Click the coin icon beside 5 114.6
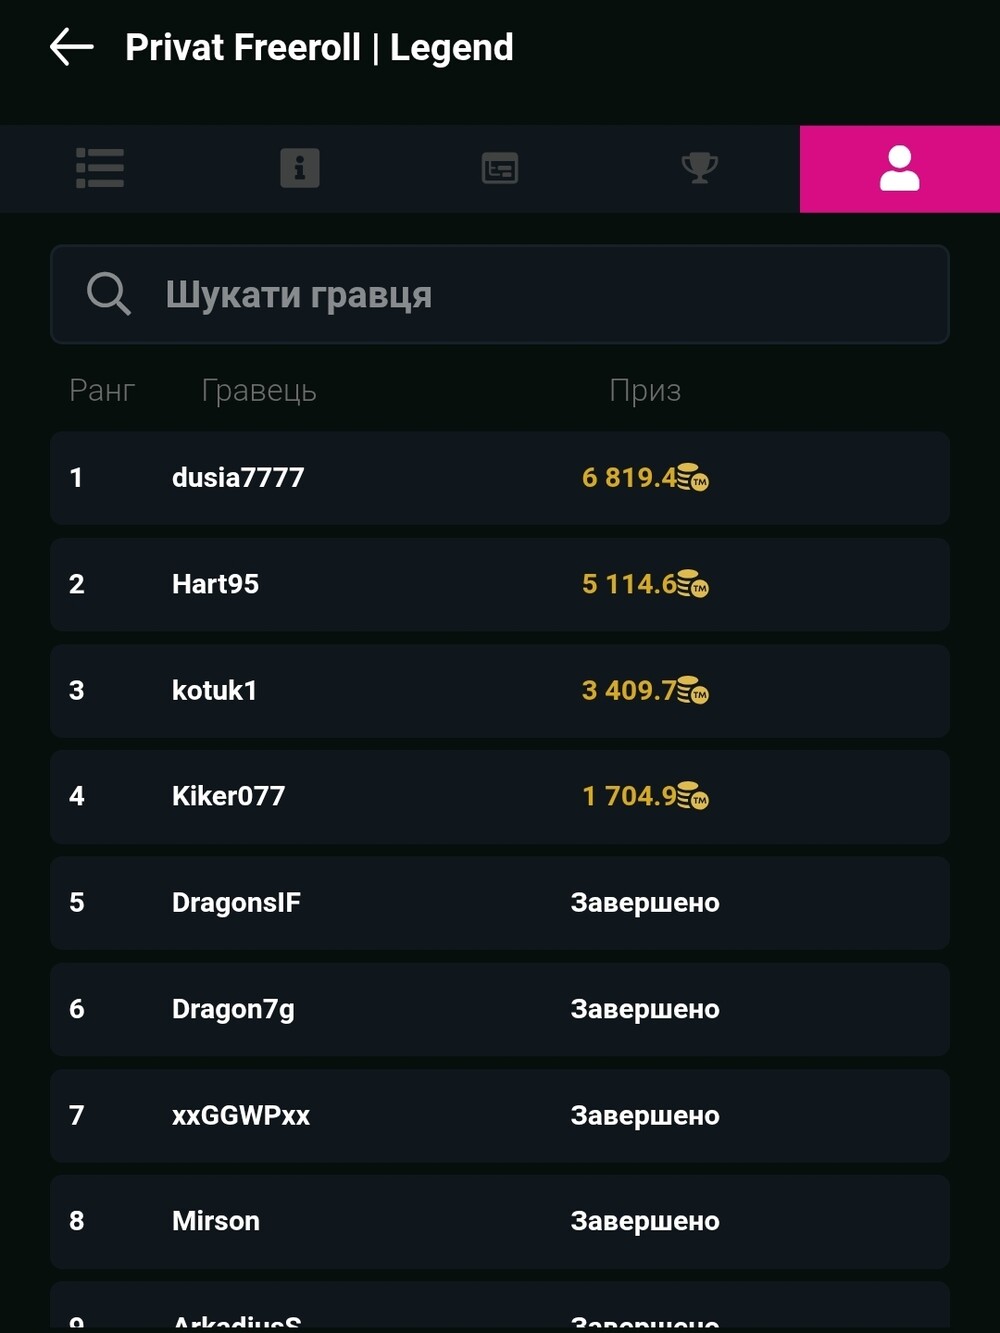1000x1333 pixels. coord(693,584)
